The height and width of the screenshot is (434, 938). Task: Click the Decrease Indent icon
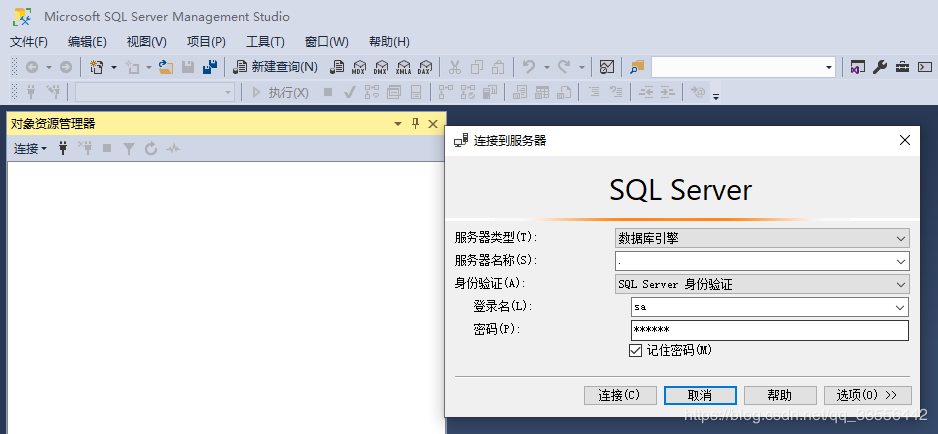[646, 92]
